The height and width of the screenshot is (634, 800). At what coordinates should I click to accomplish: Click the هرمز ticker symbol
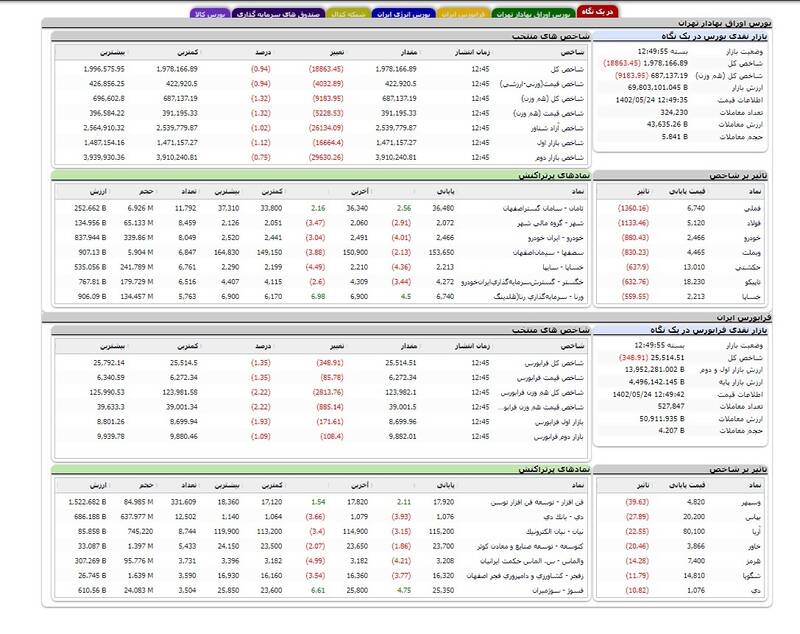click(x=755, y=561)
